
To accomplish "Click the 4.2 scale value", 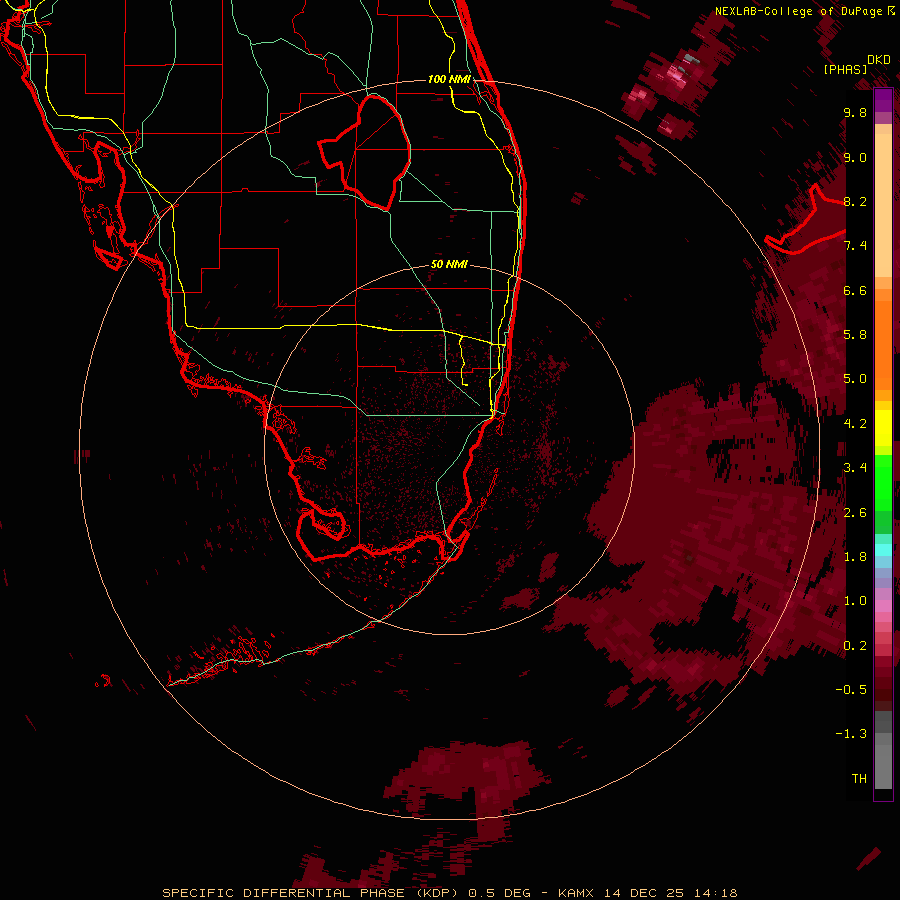I will (x=855, y=424).
